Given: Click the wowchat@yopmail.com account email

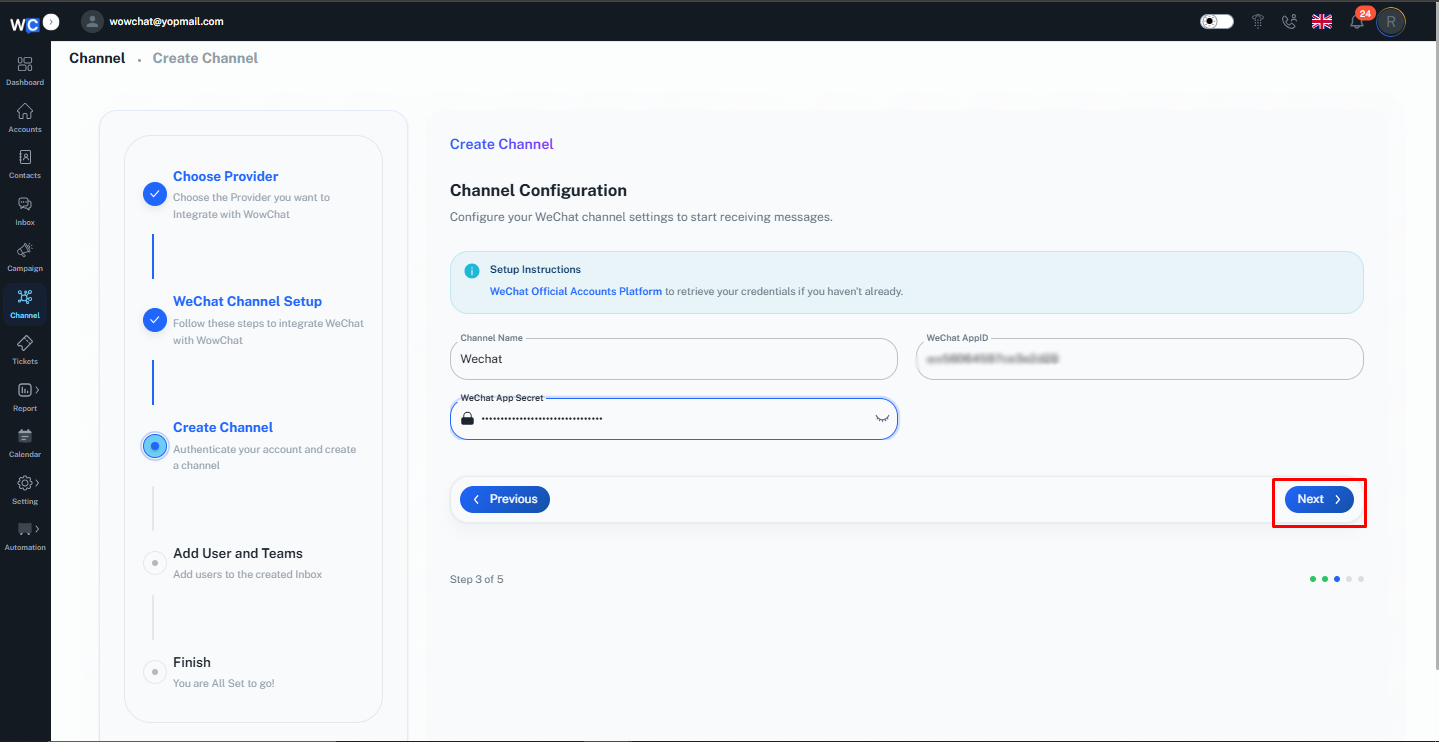Looking at the screenshot, I should [x=166, y=21].
